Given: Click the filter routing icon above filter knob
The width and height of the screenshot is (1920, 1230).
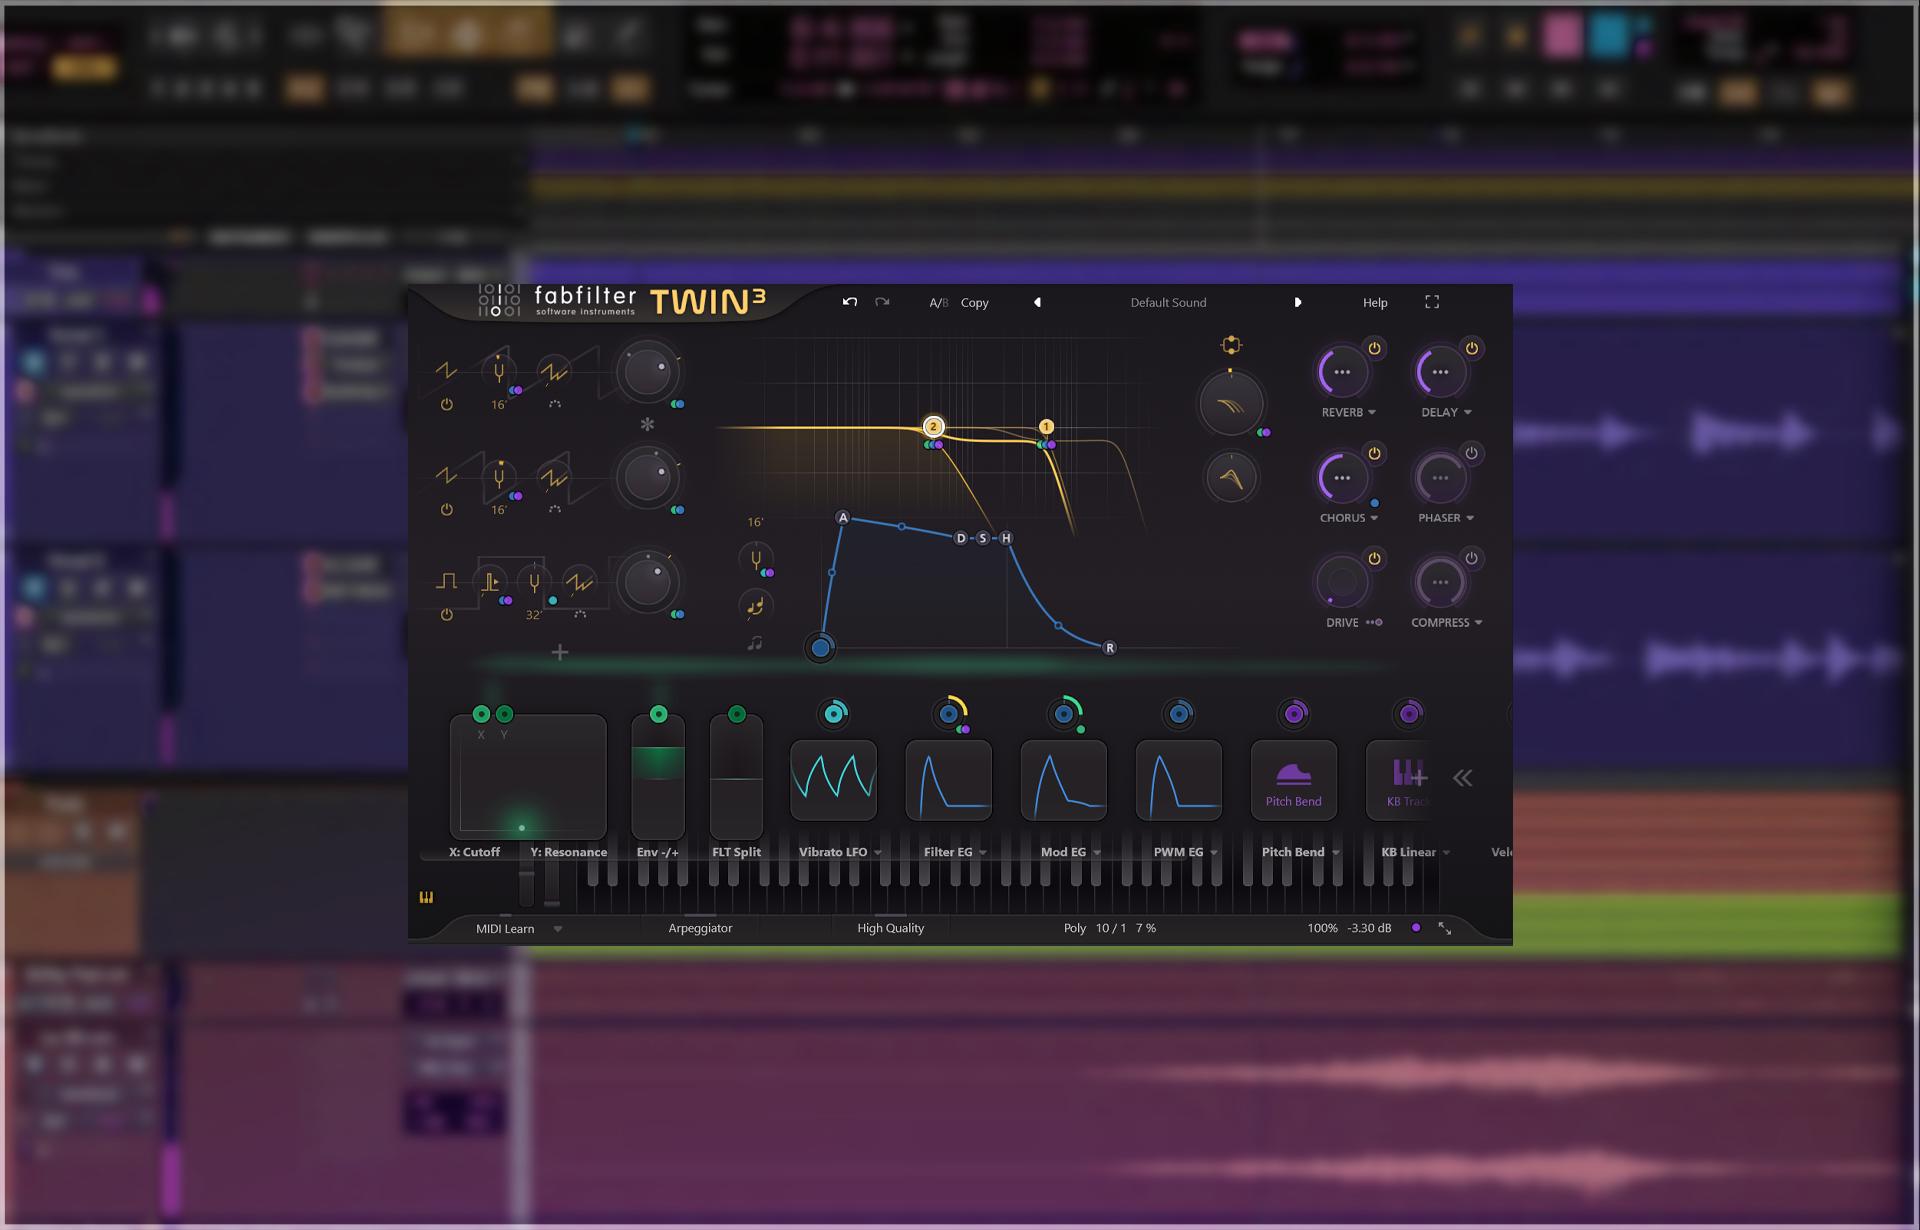Looking at the screenshot, I should 1231,345.
